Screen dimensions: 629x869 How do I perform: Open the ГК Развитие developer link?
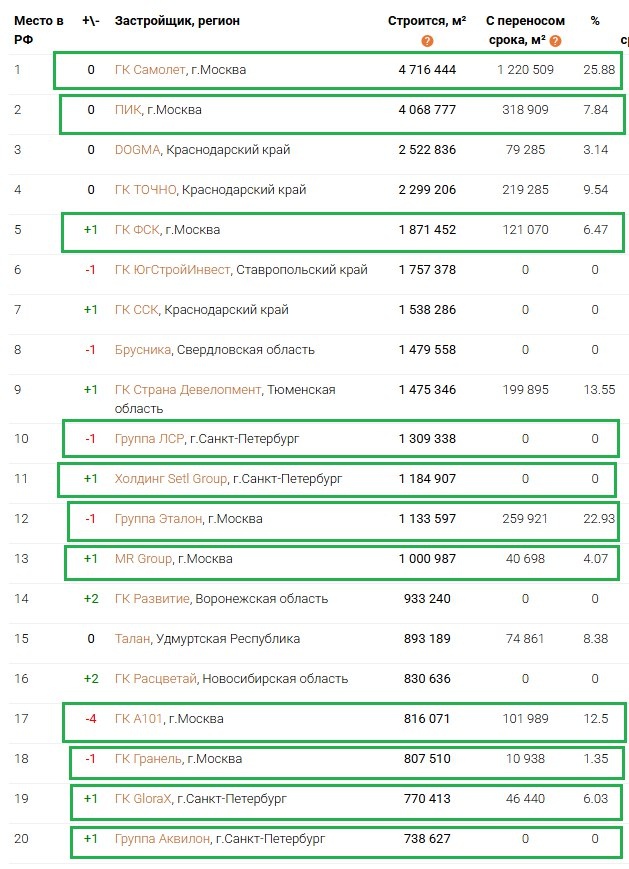(152, 599)
